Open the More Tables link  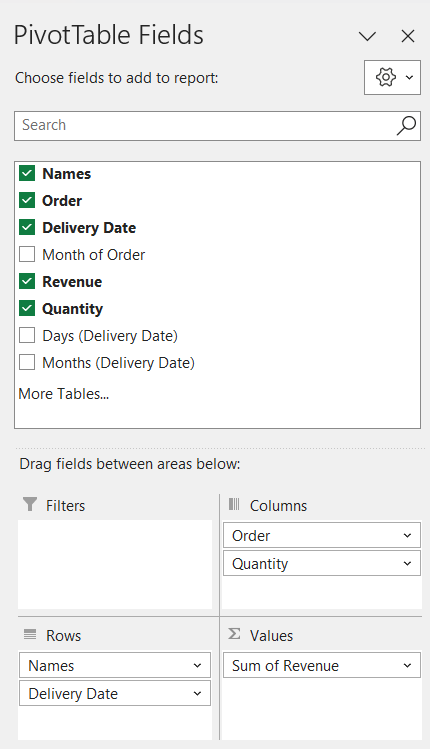coord(64,394)
